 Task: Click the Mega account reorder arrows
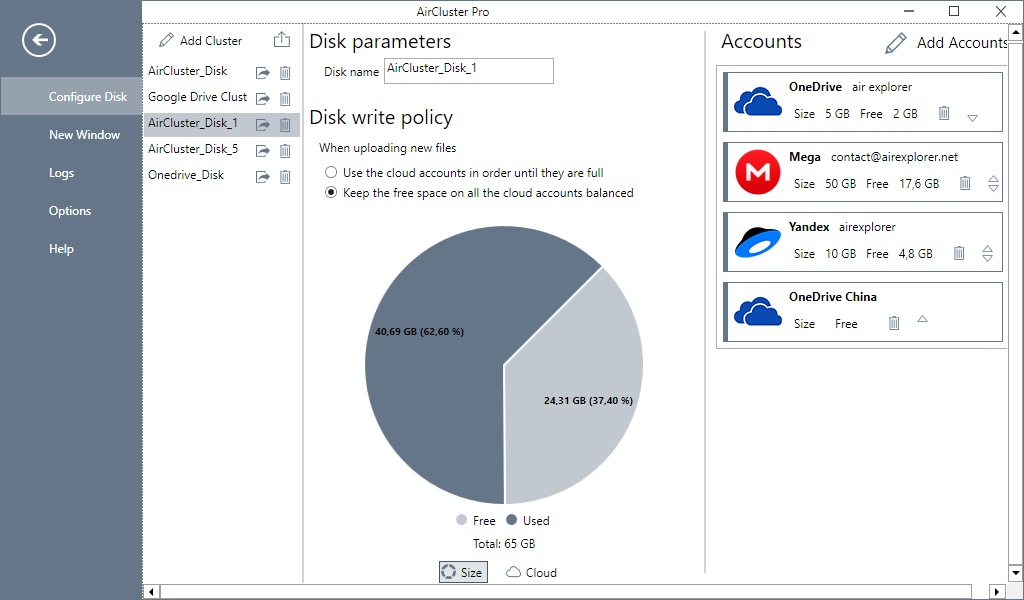[993, 183]
